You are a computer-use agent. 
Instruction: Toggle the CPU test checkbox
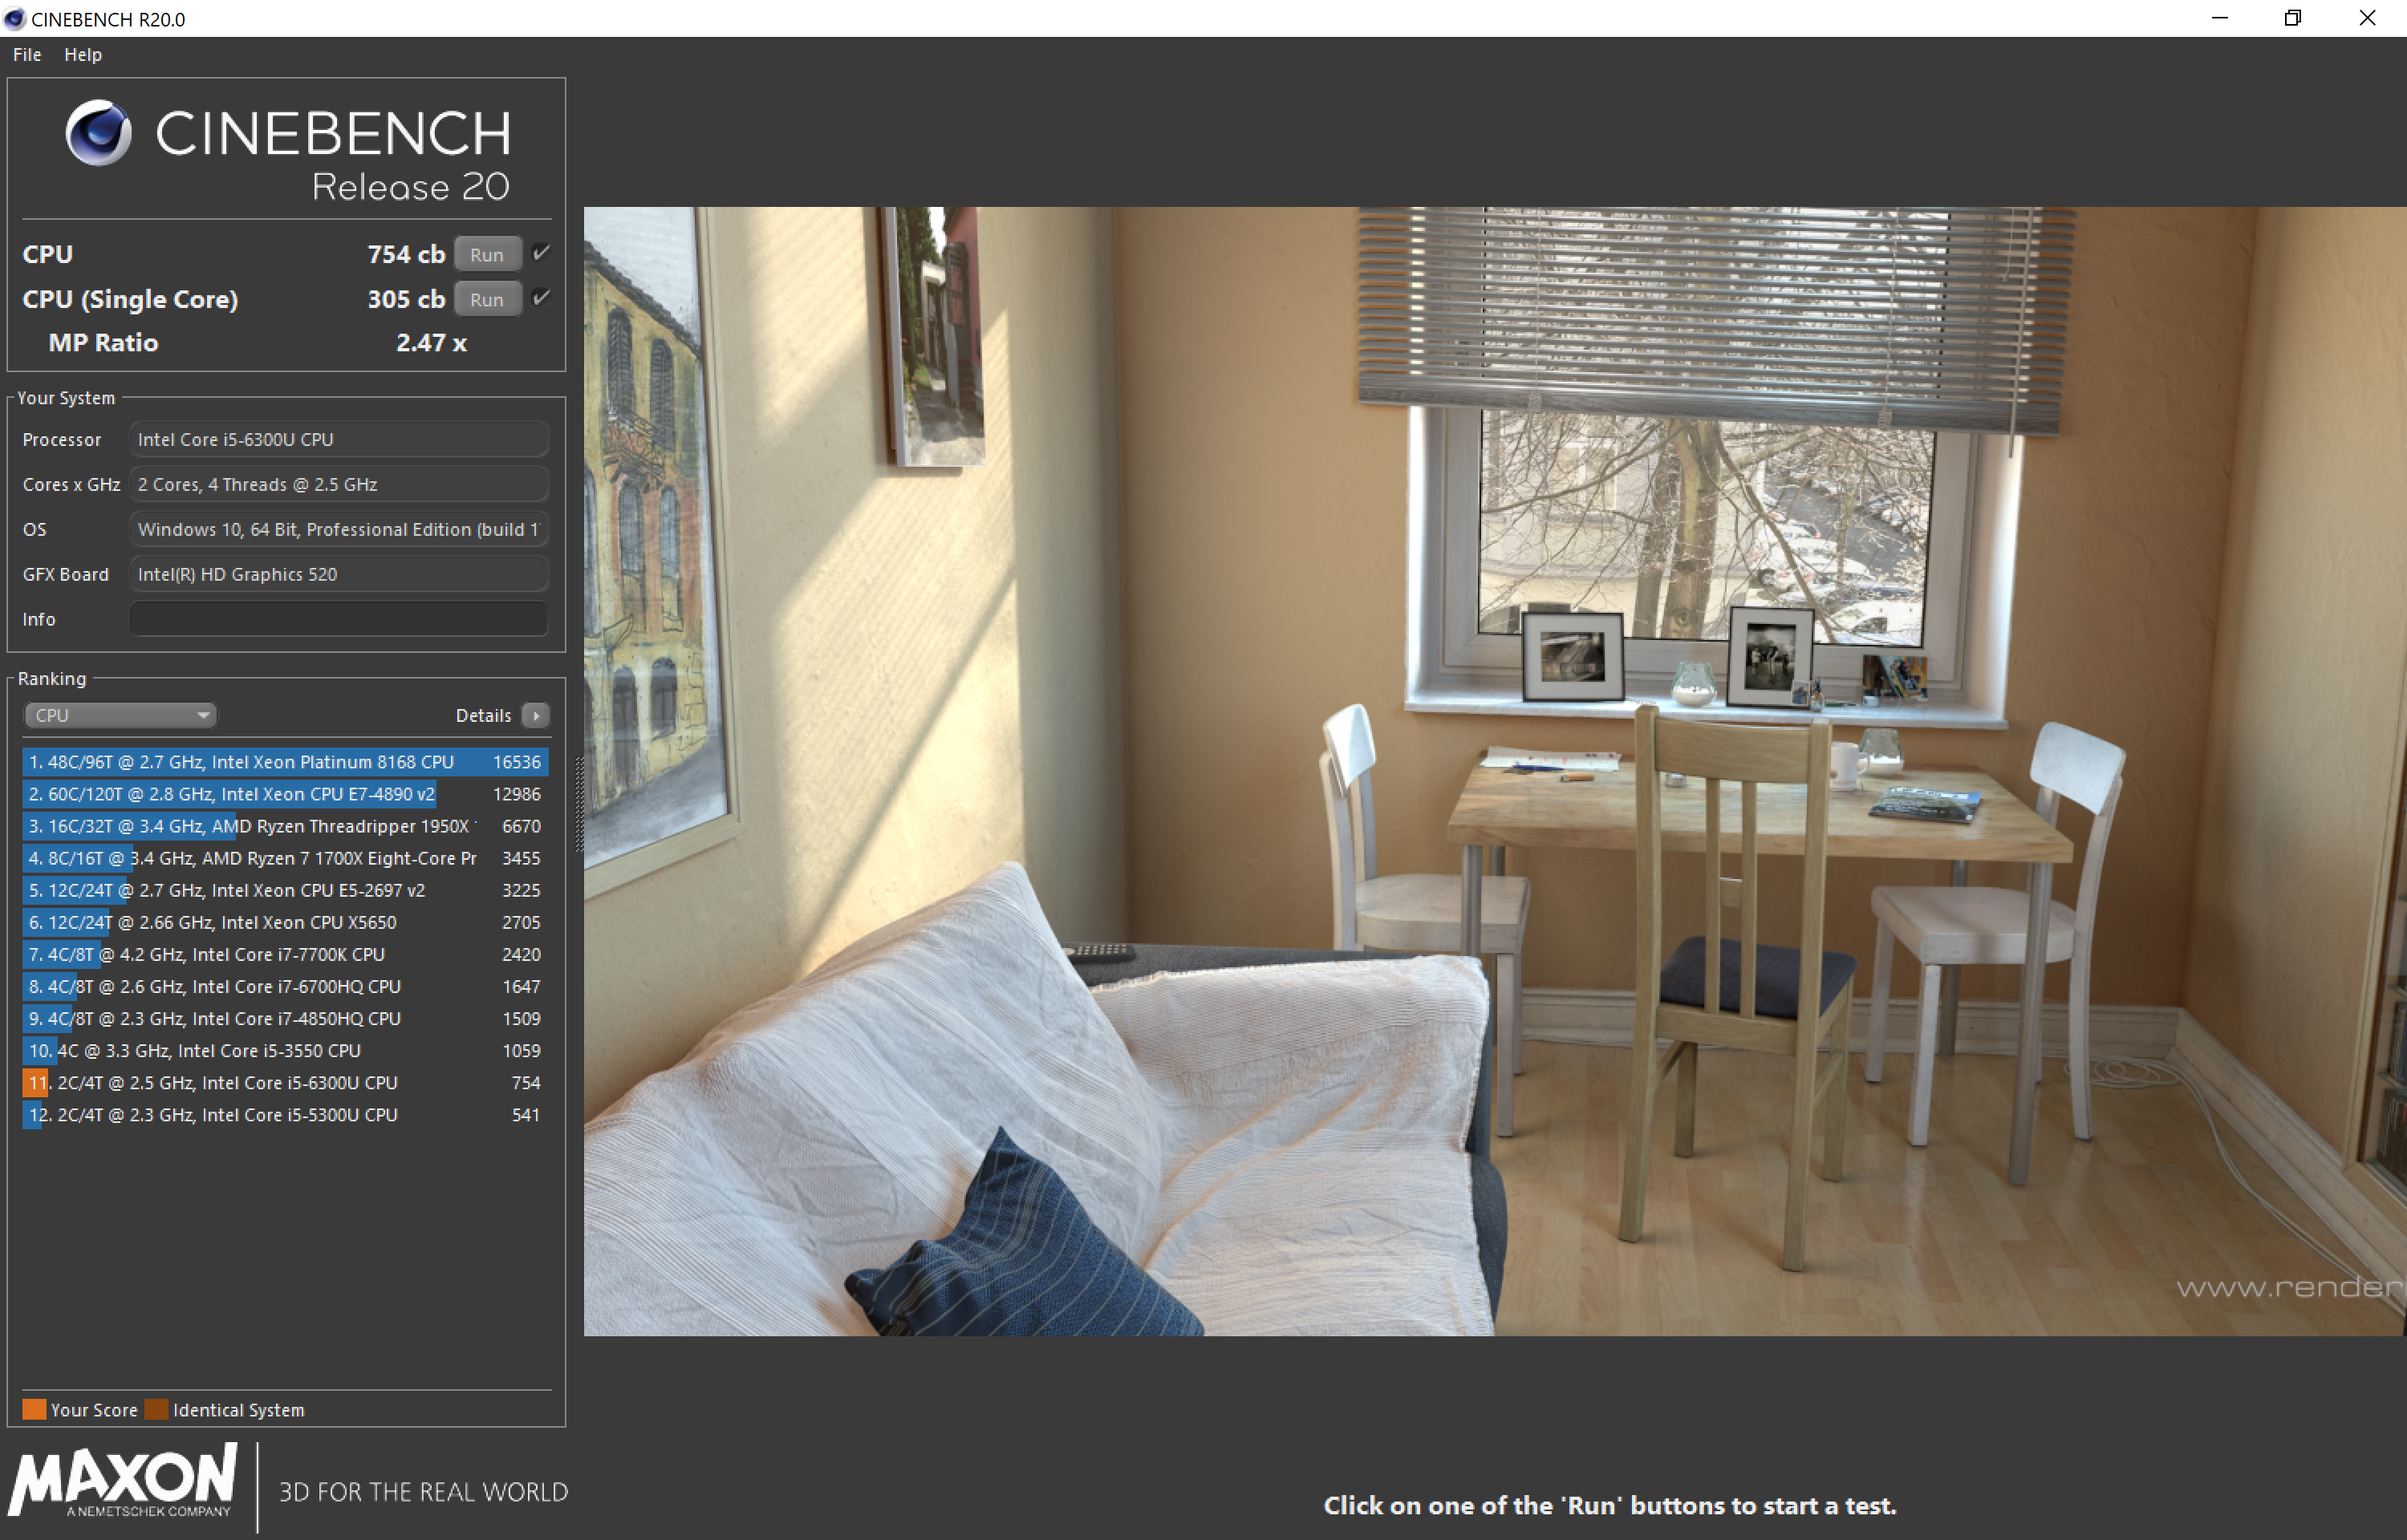(541, 253)
